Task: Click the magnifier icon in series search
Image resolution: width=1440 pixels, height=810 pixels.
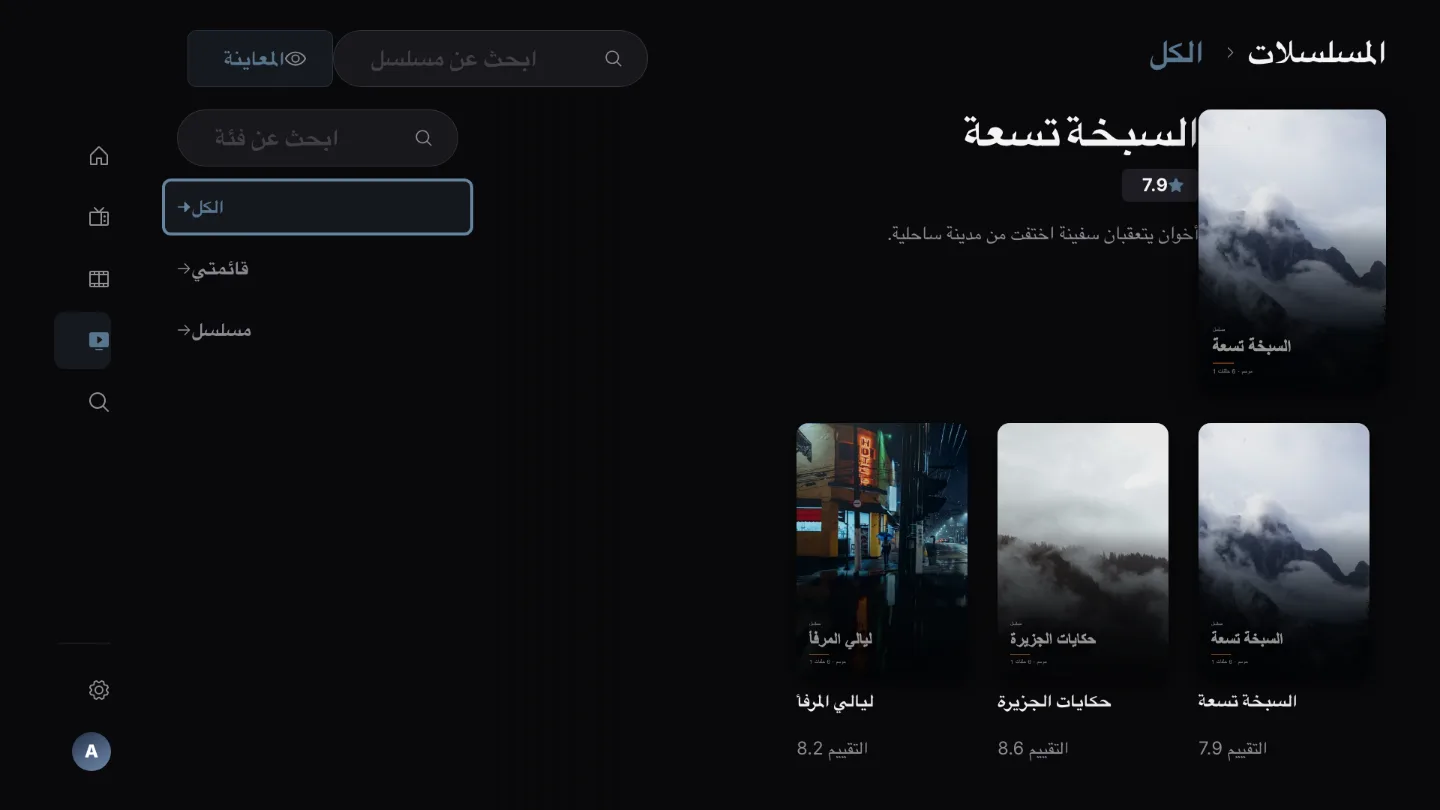Action: click(x=614, y=59)
